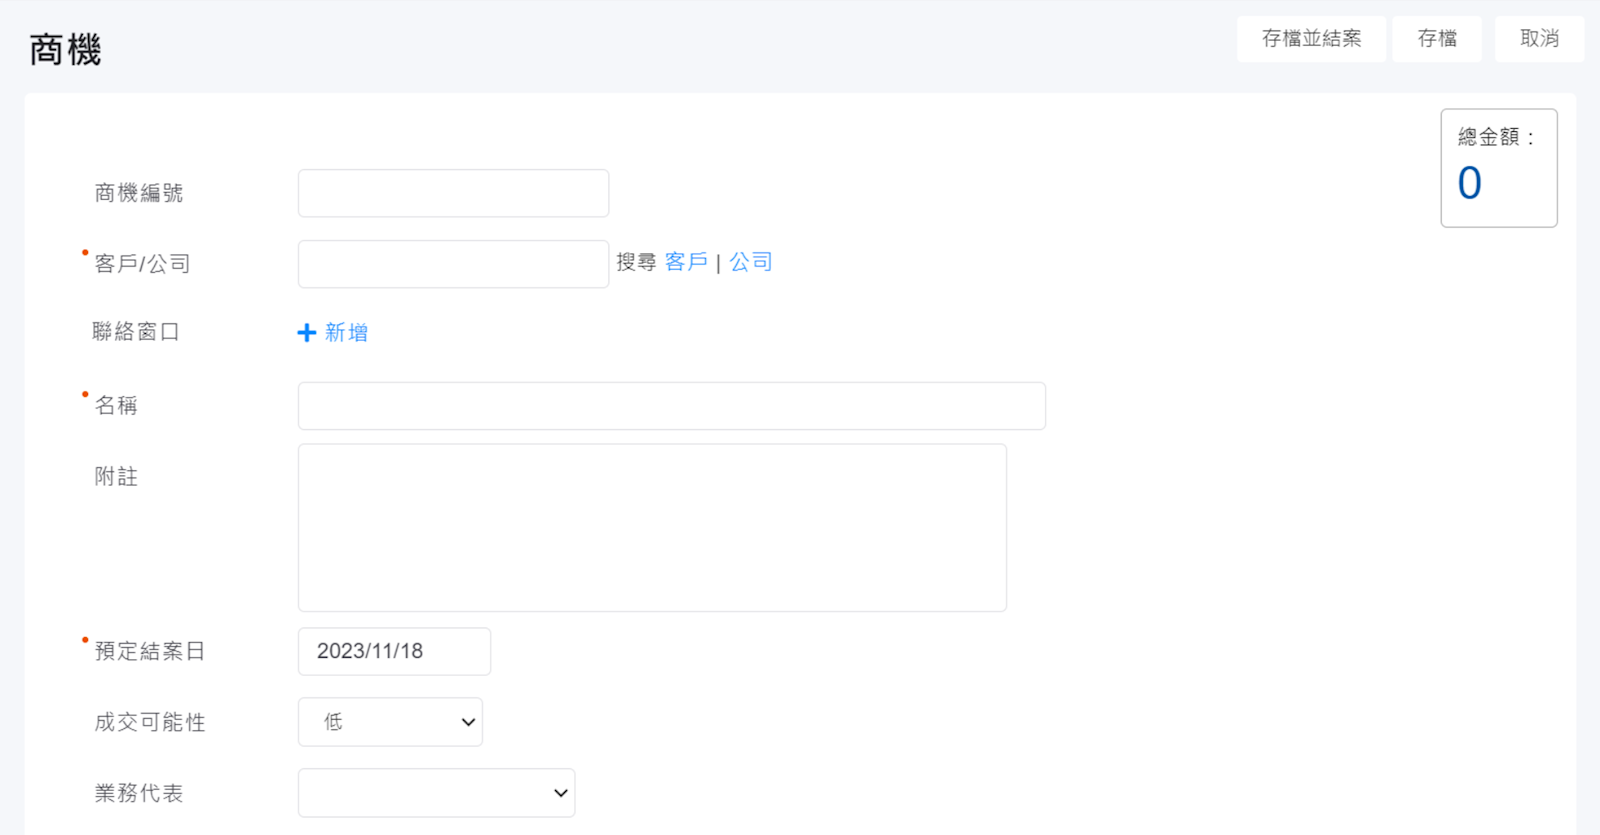Open the 公司 search link
This screenshot has height=835, width=1600.
[x=750, y=262]
